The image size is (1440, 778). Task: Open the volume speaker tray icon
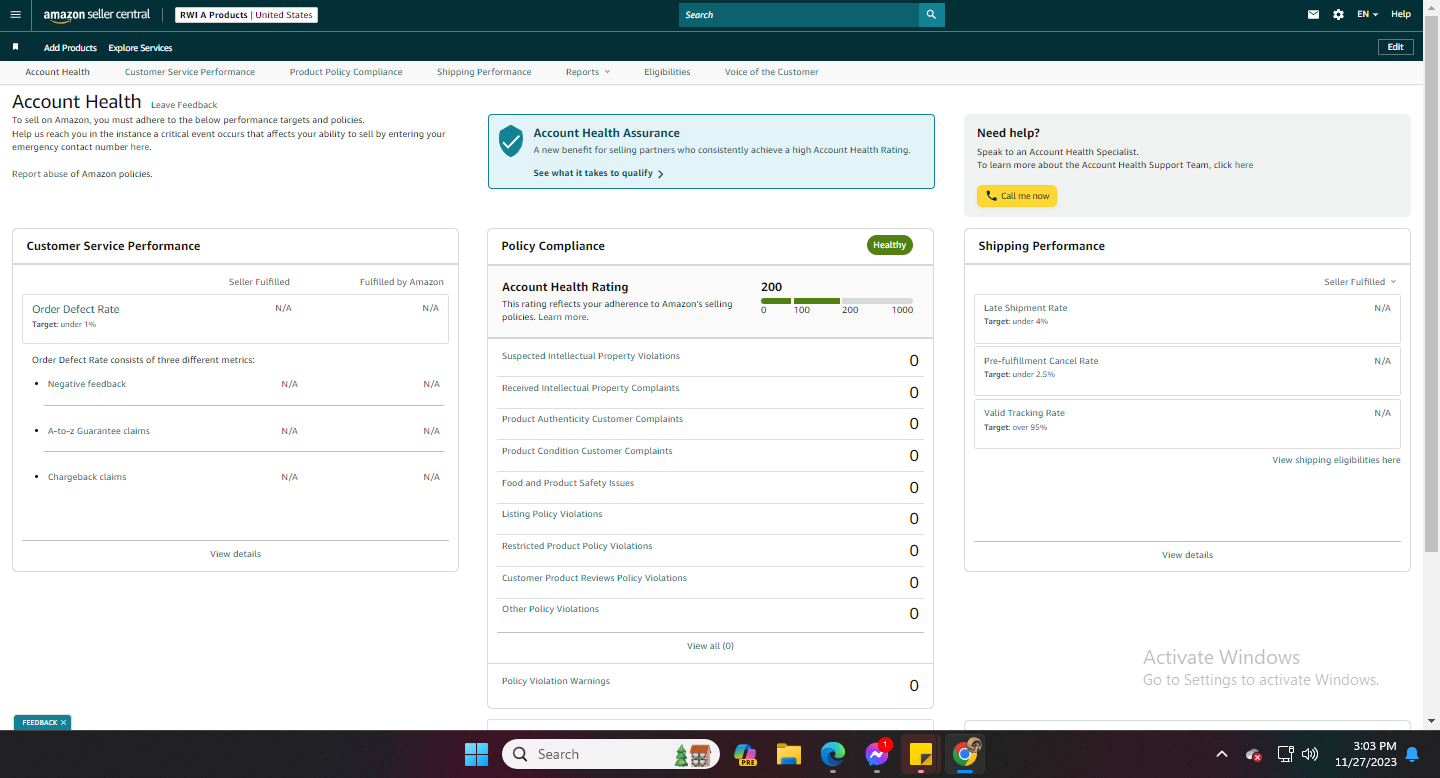click(1310, 754)
